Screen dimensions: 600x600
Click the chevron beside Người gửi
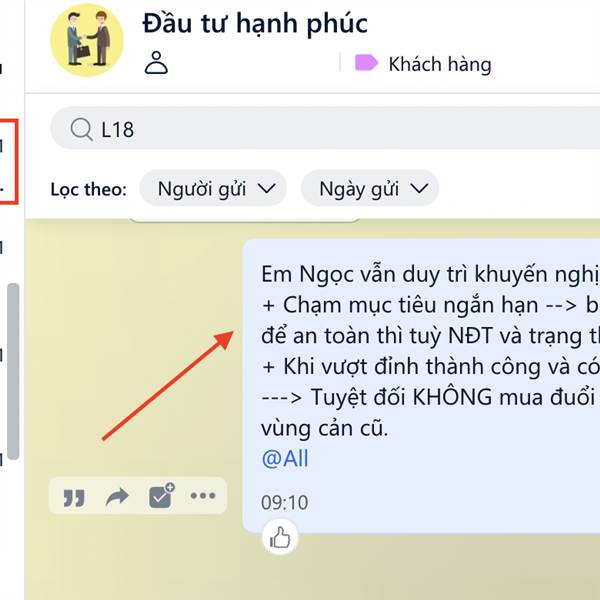tap(266, 188)
